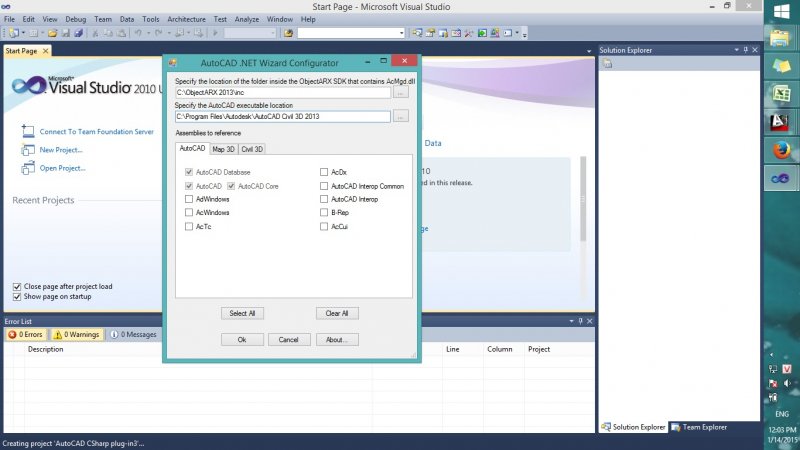
Task: Click the Redo toolbar icon
Action: pyautogui.click(x=159, y=33)
